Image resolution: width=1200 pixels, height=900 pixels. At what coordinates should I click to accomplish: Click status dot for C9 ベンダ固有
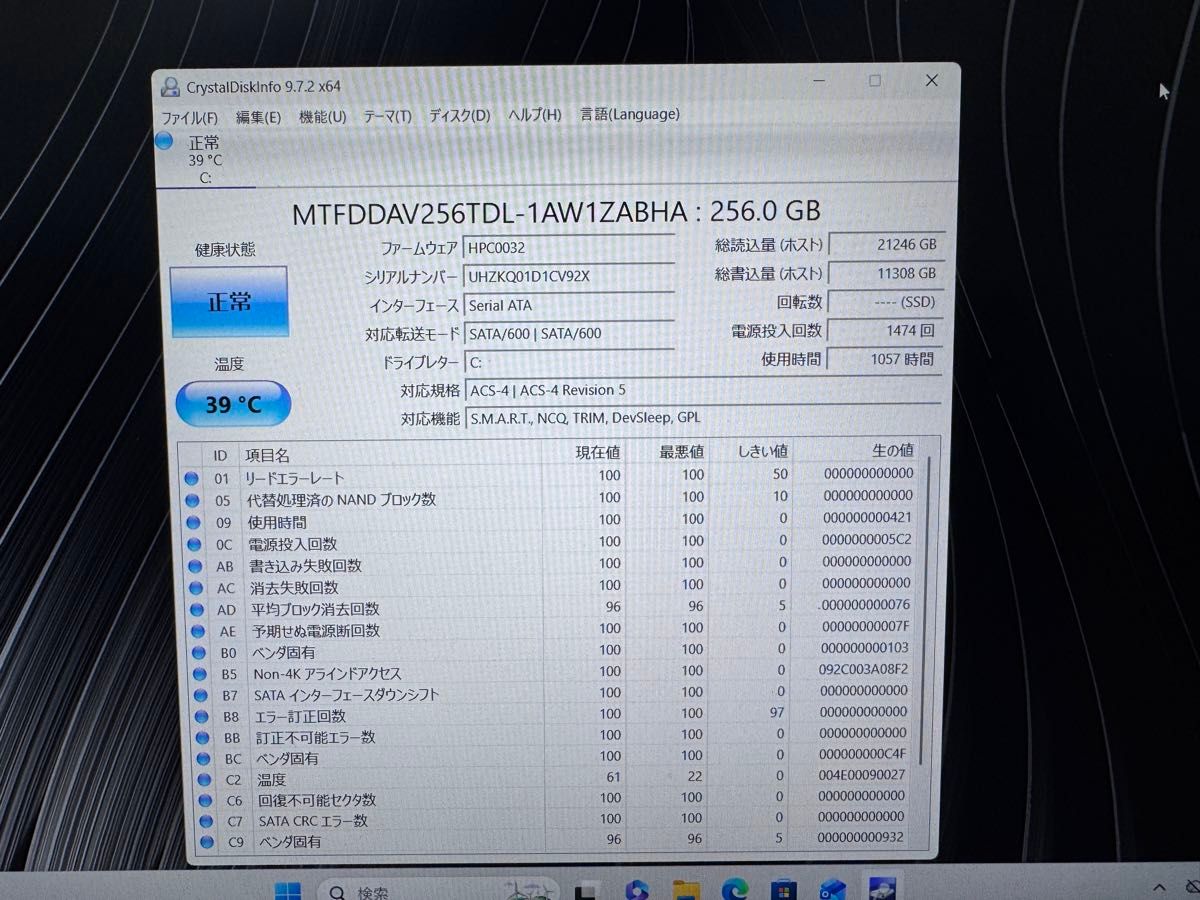pyautogui.click(x=206, y=843)
